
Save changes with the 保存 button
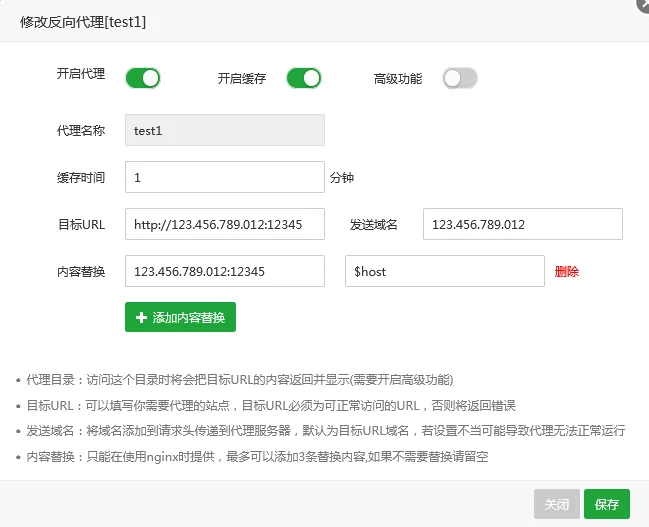pyautogui.click(x=607, y=504)
